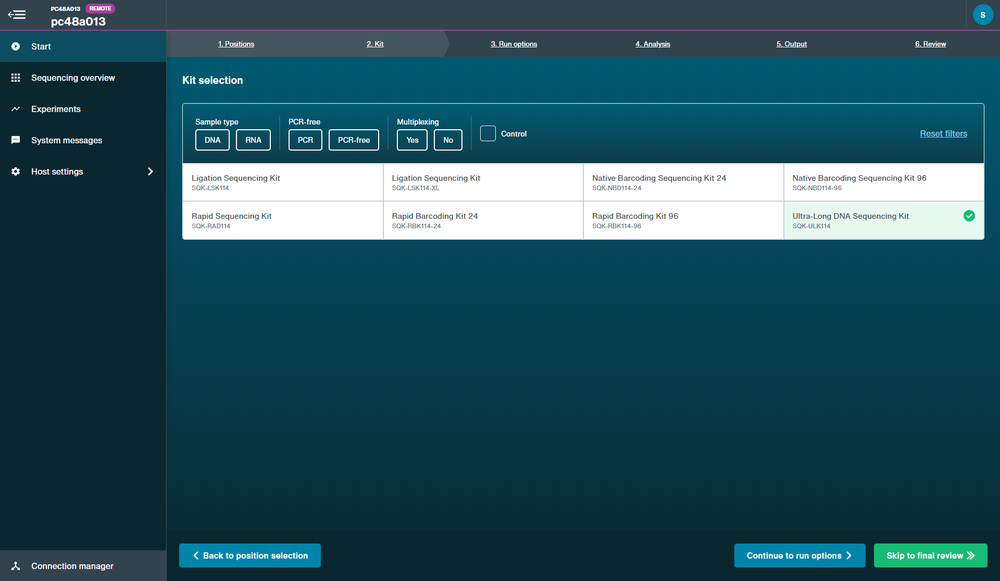Toggle the PCR-free filter button
Screen dimensions: 1000x581
(354, 140)
